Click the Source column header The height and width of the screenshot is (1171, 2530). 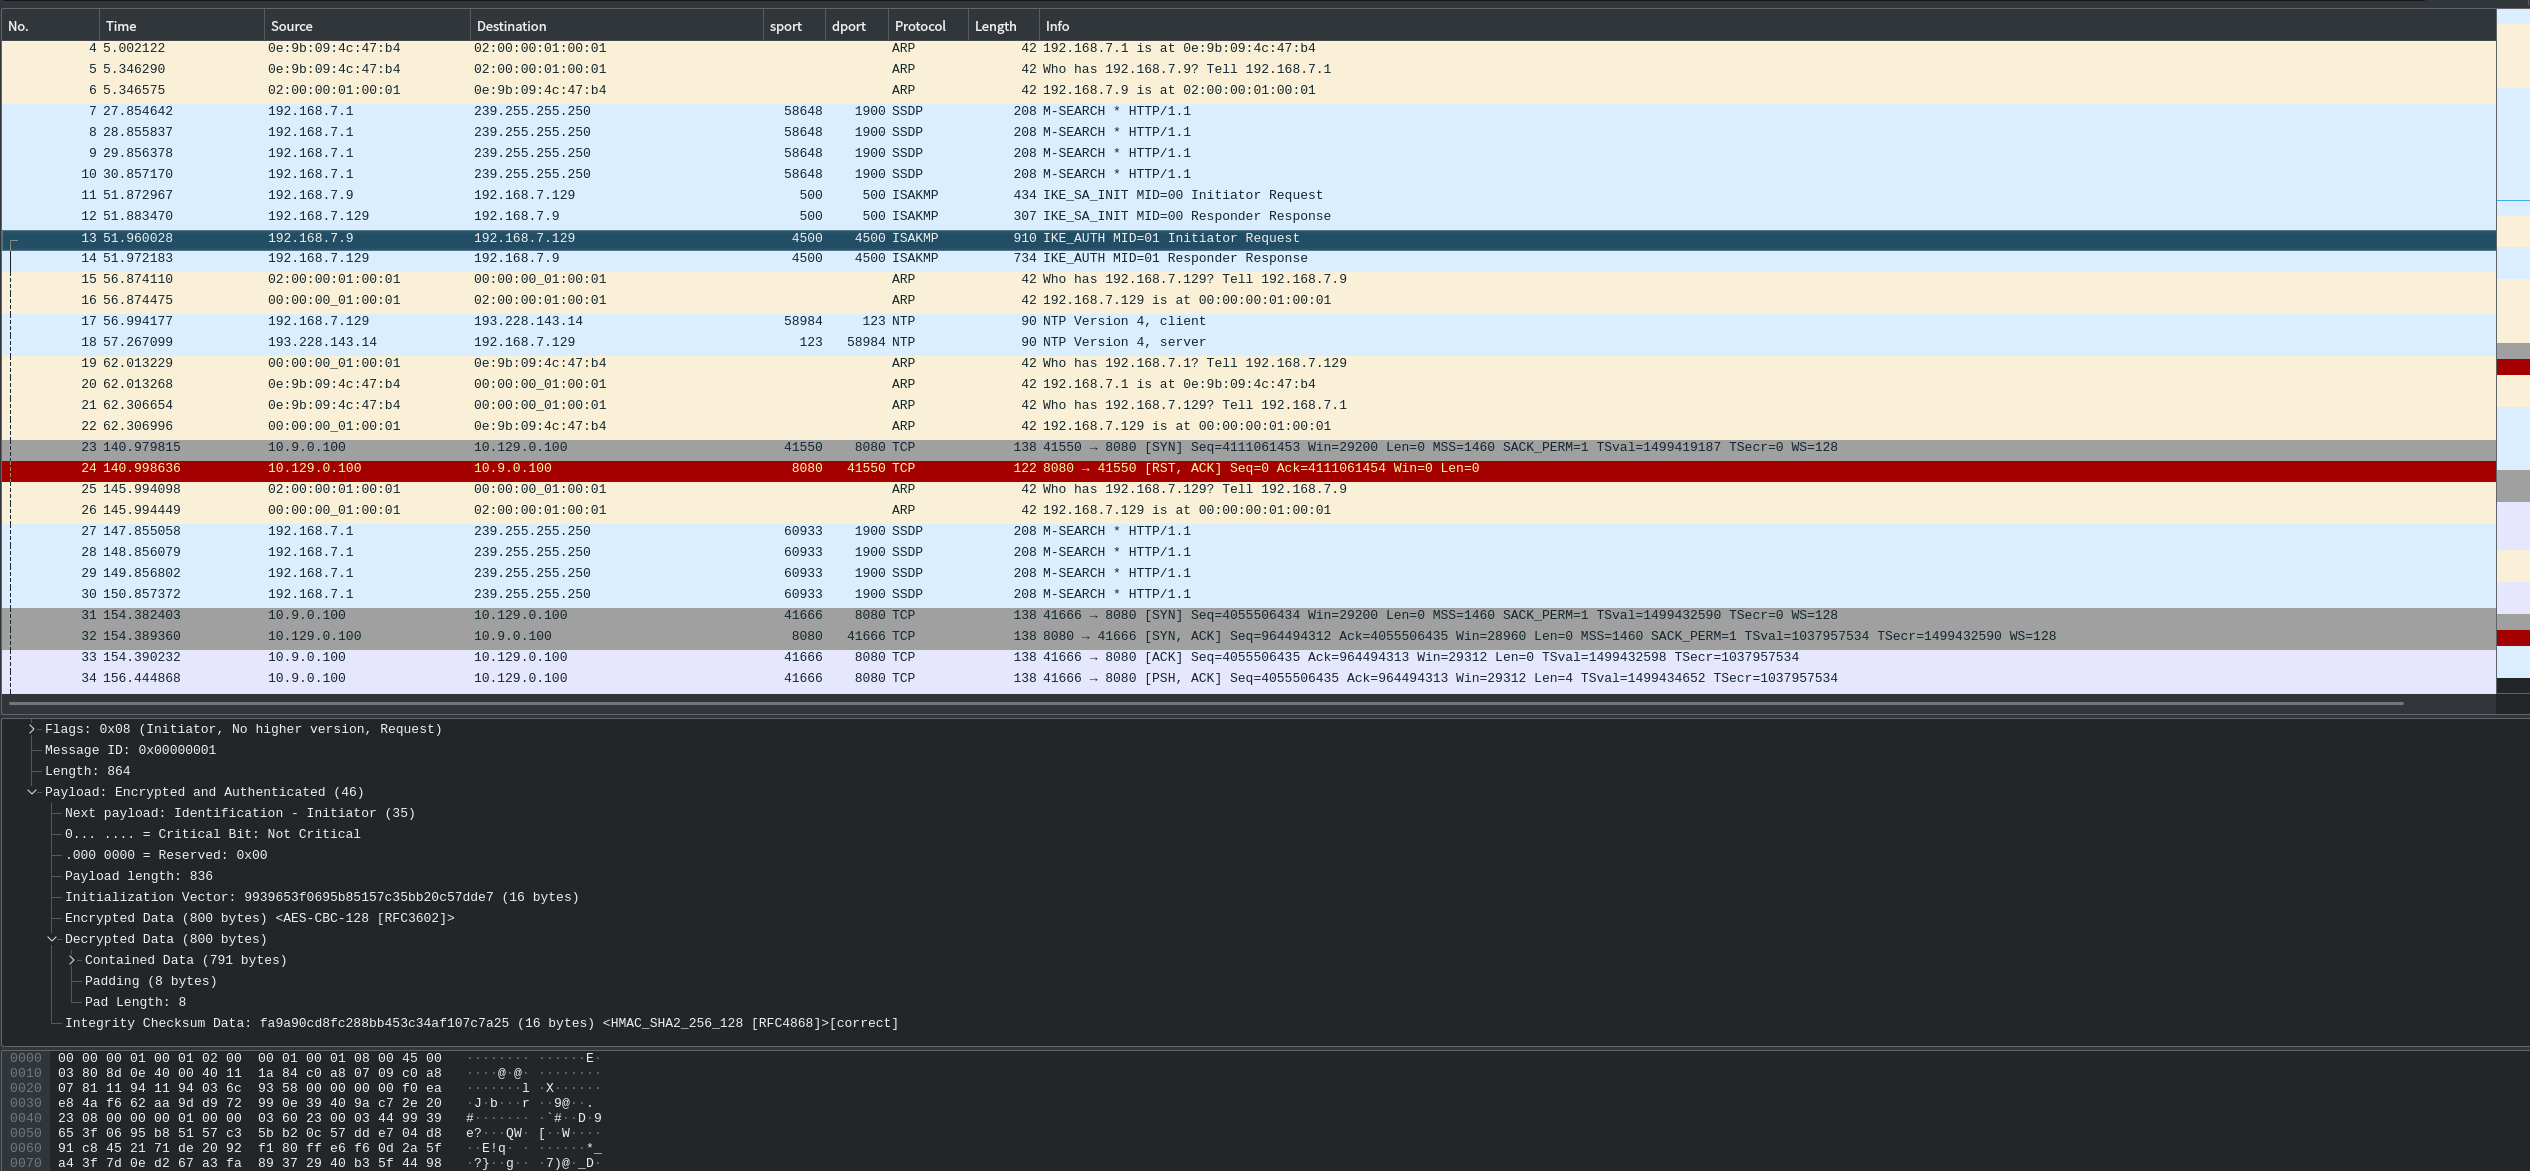point(367,26)
